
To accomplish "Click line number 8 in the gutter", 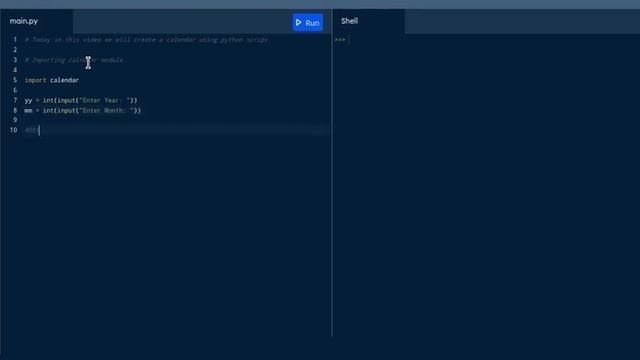I will 15,110.
